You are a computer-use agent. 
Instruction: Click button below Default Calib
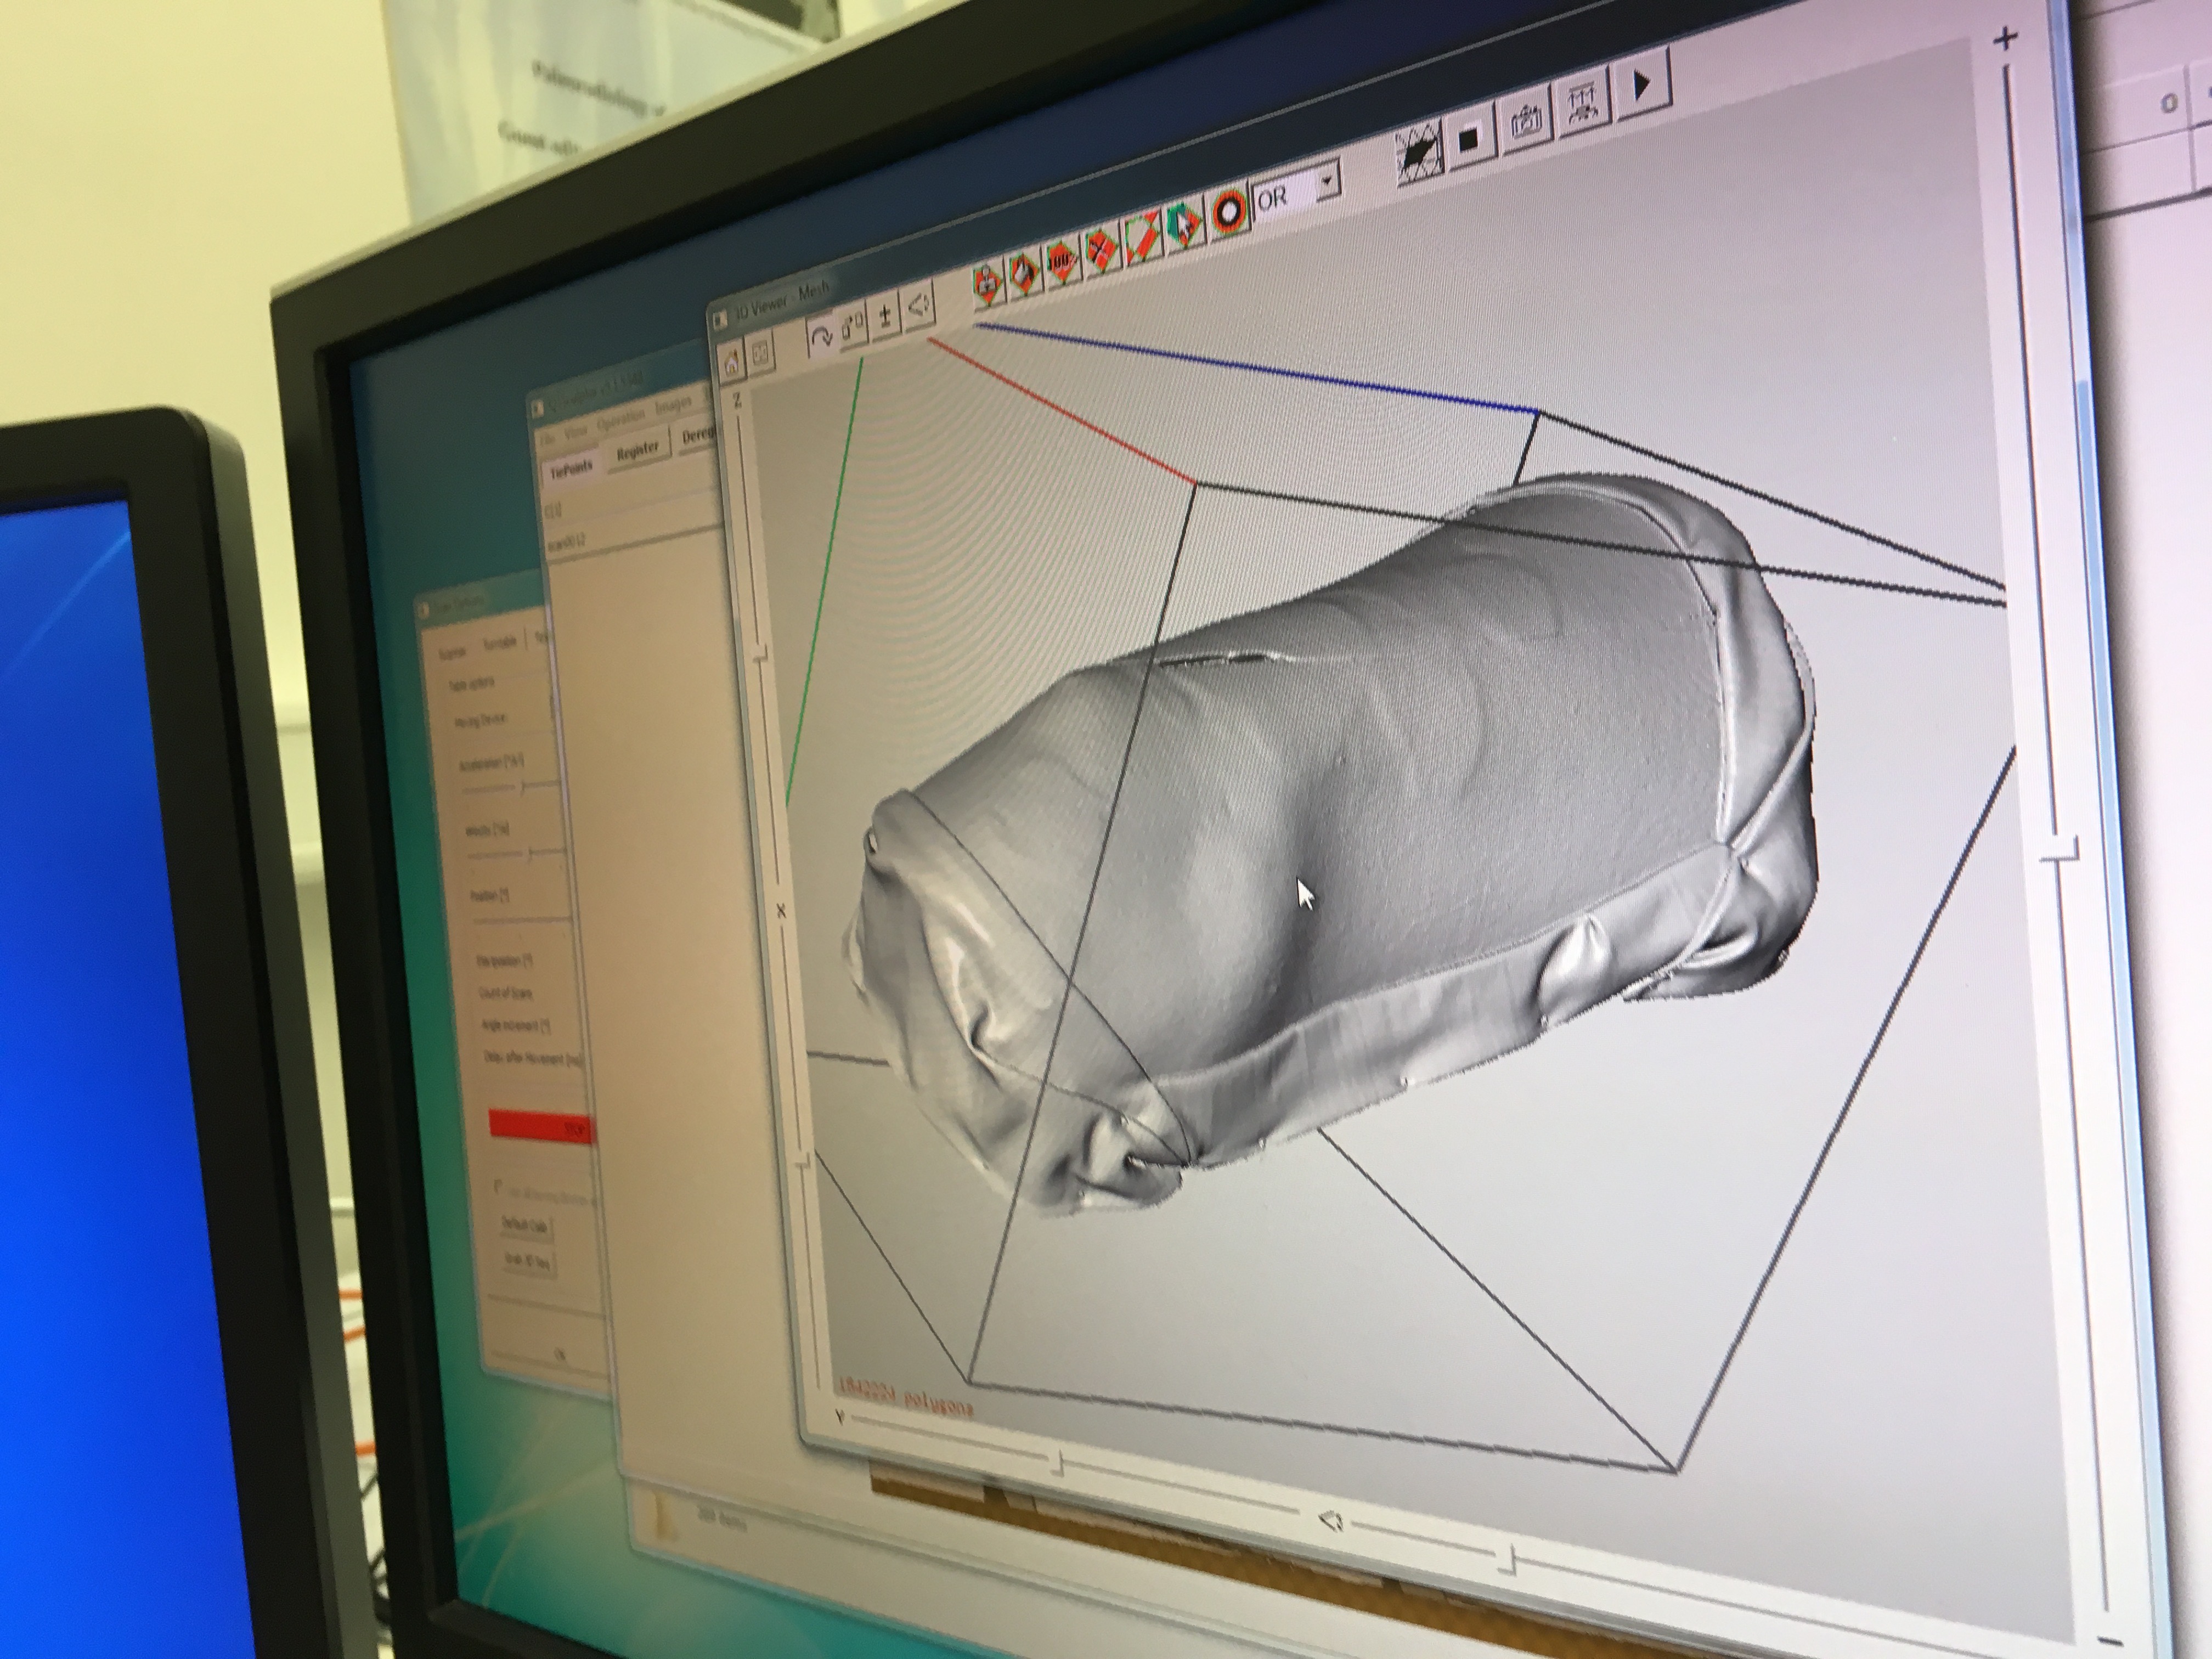[528, 1262]
